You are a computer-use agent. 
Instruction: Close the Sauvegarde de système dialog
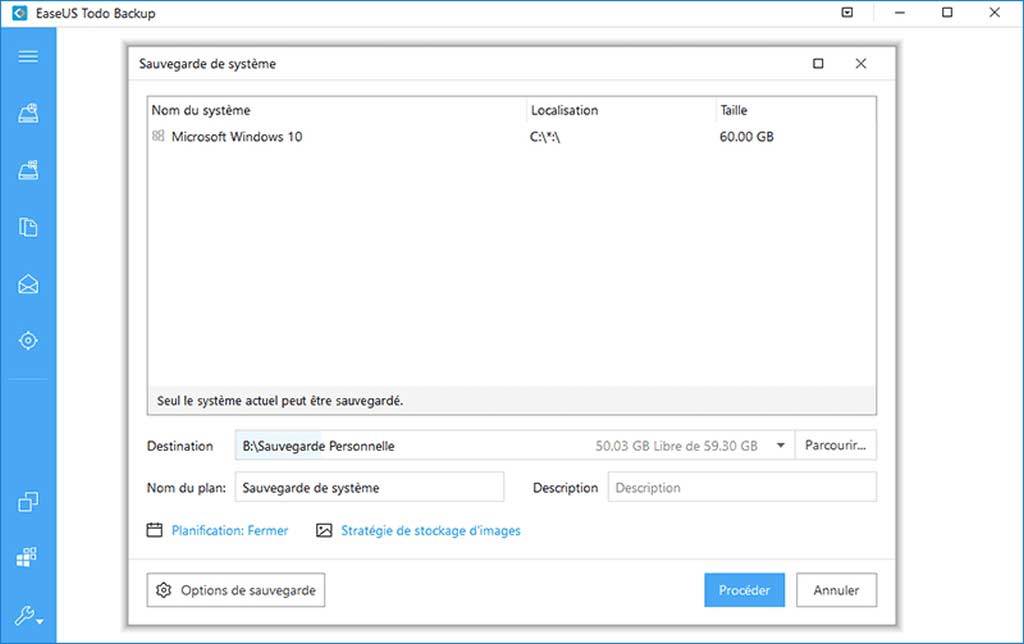pos(861,63)
